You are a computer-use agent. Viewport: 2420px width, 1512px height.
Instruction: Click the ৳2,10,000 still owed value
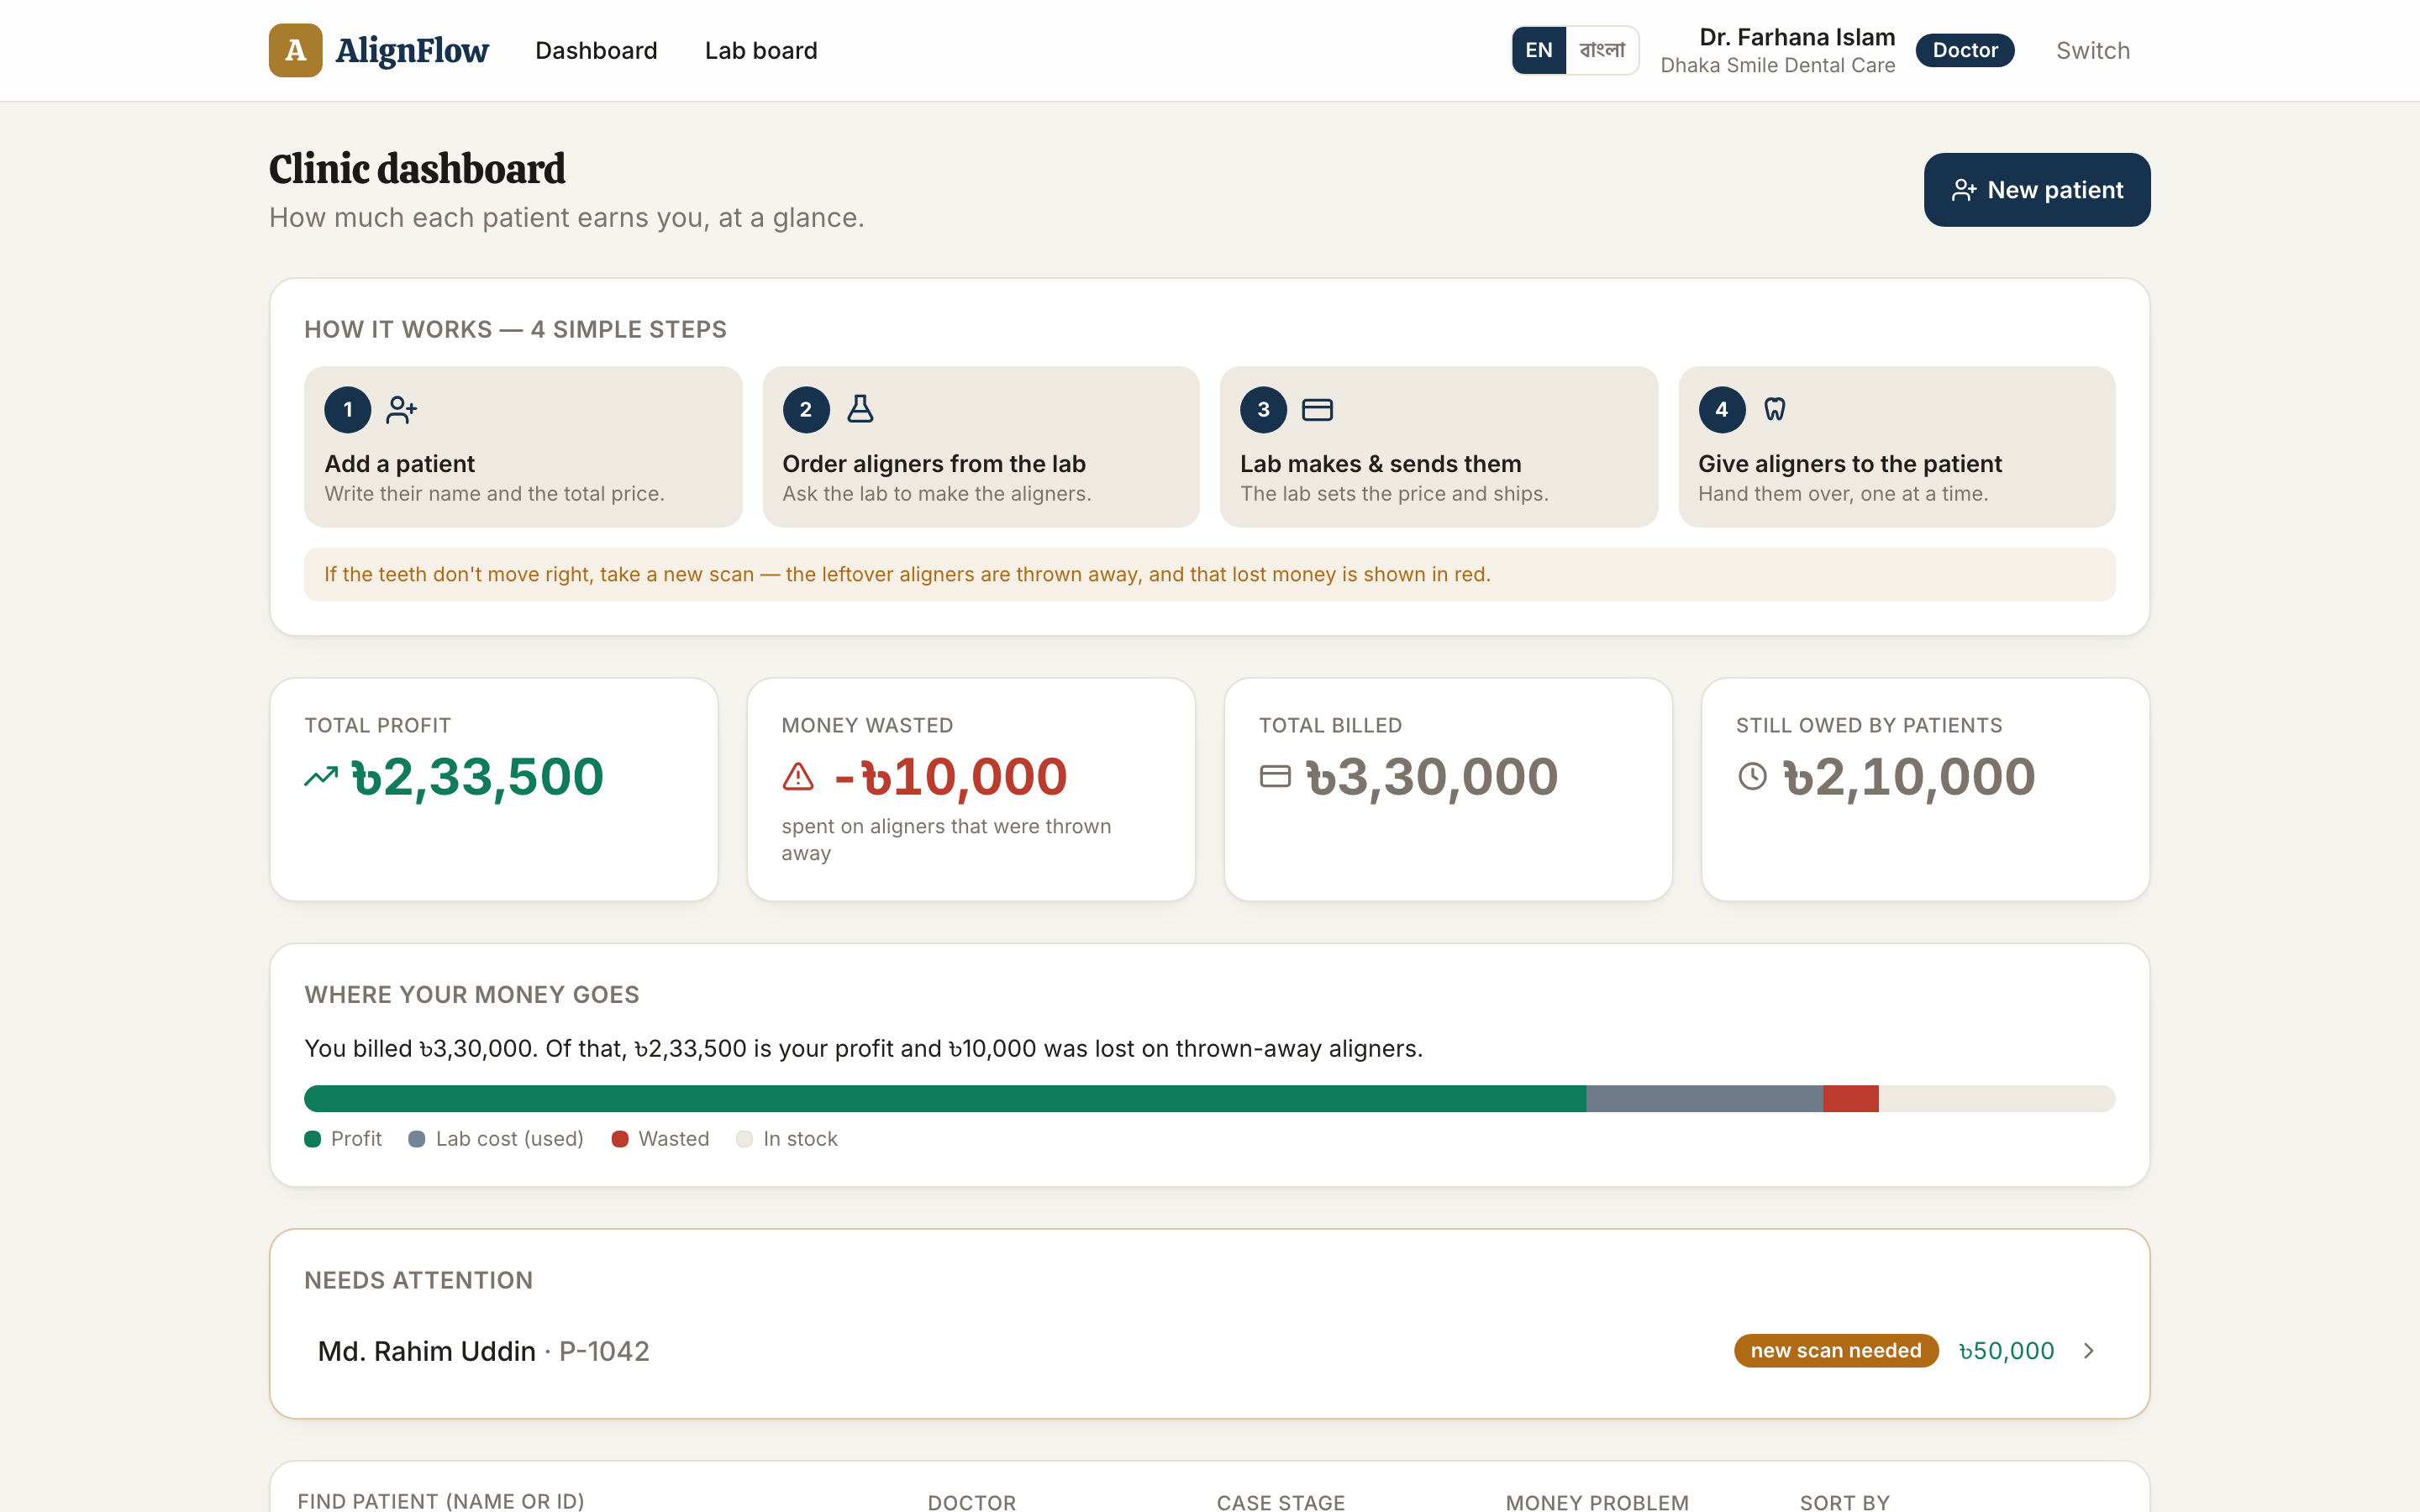click(1909, 777)
